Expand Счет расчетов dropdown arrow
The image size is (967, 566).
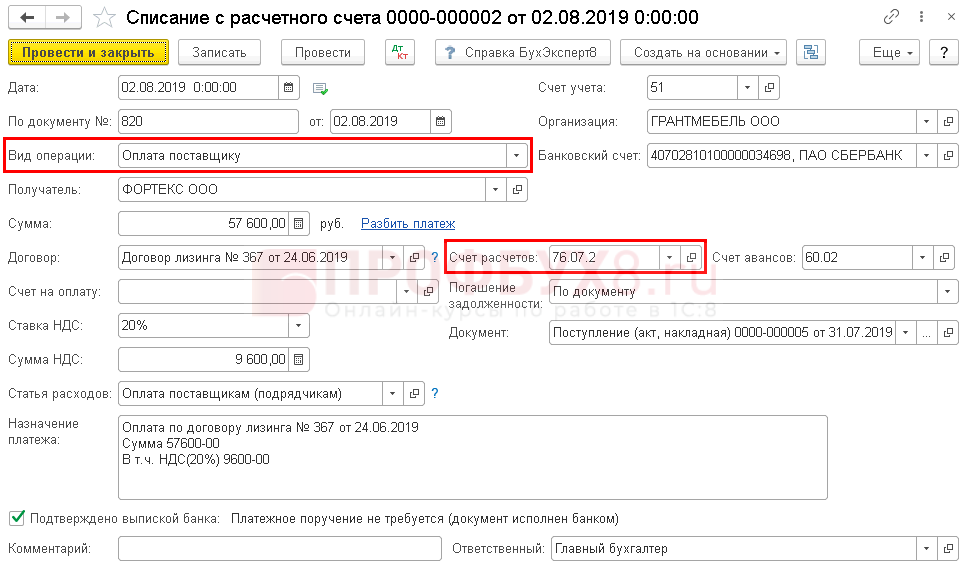[x=669, y=257]
